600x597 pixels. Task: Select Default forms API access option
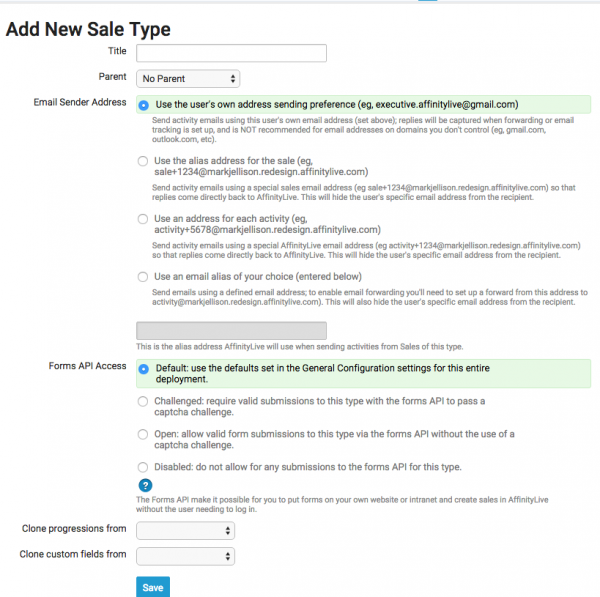[x=145, y=367]
